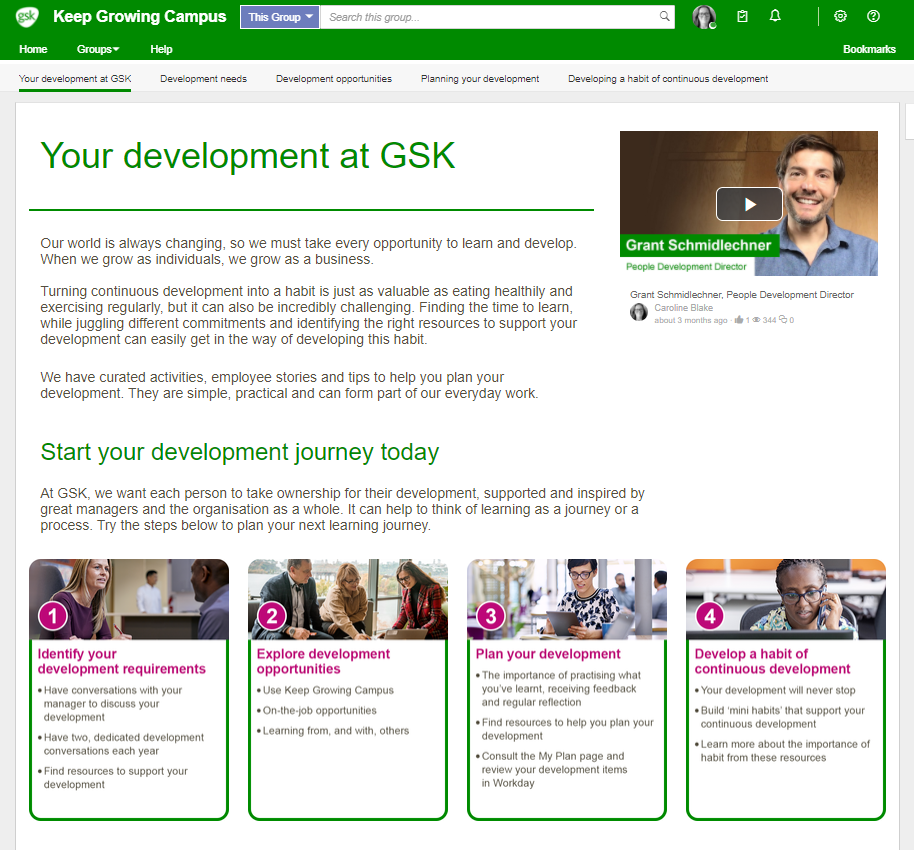Open the settings gear icon

840,16
